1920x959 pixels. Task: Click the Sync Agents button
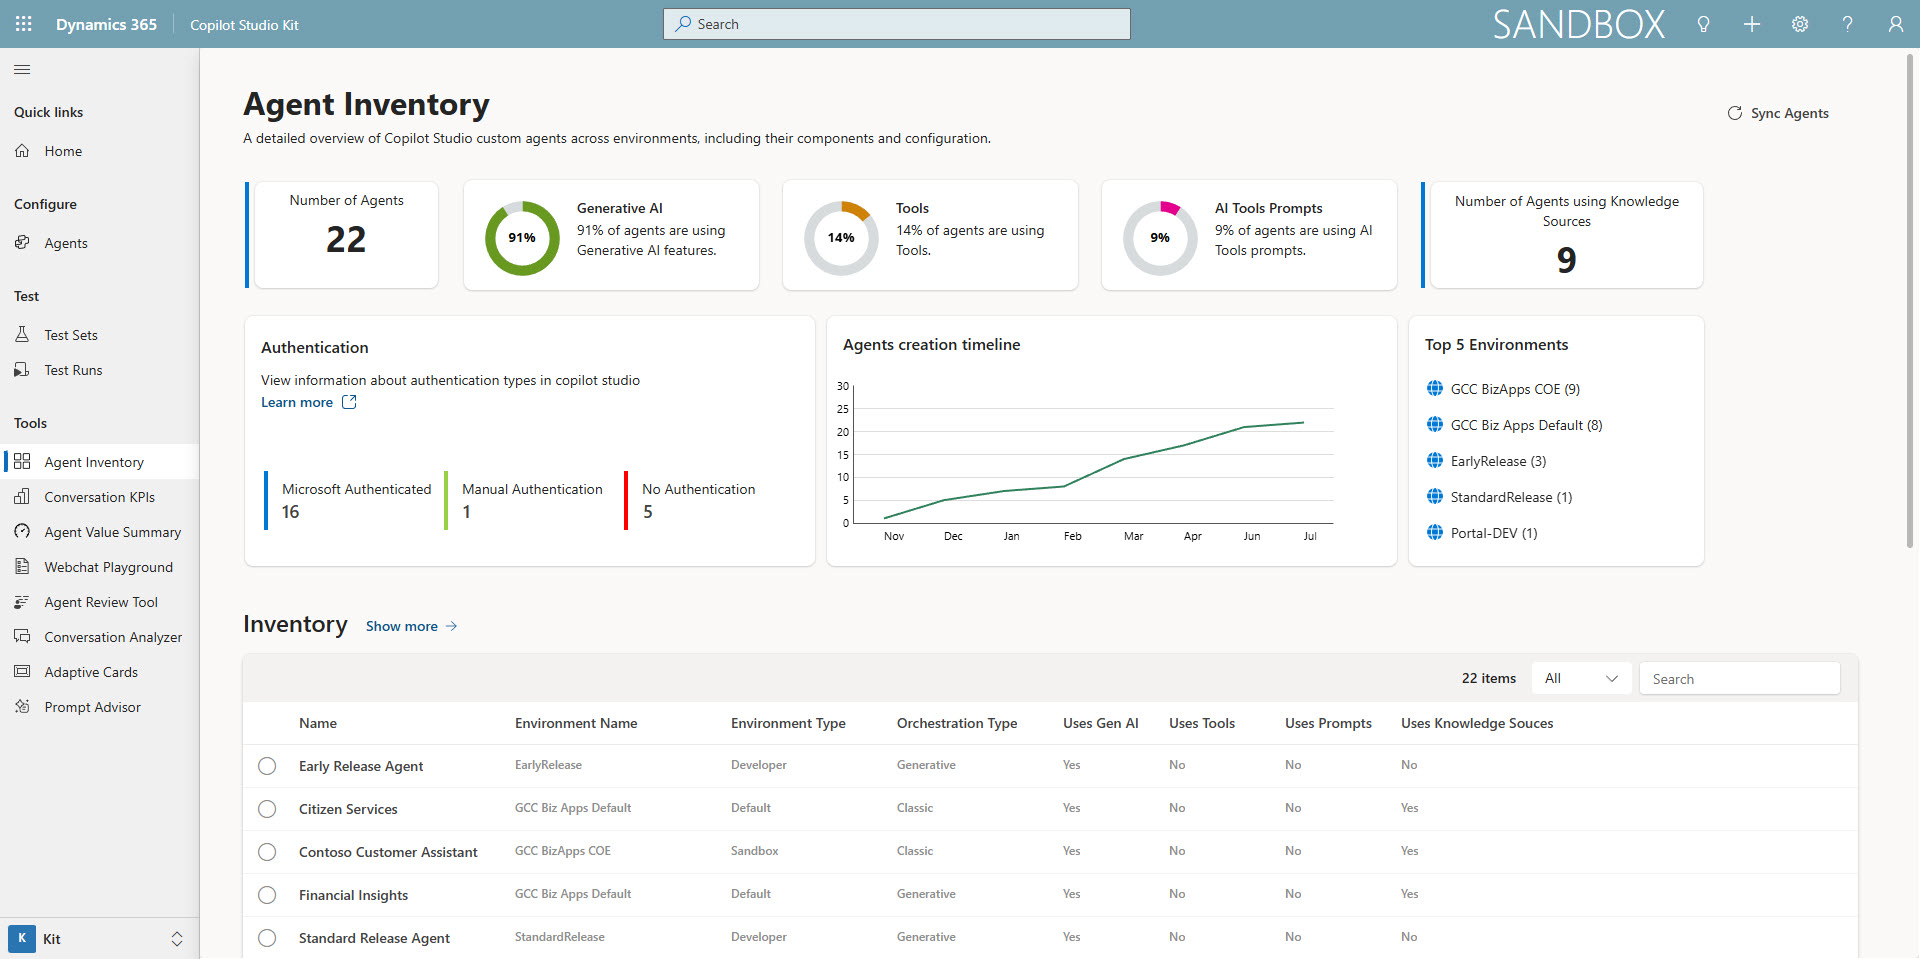tap(1778, 113)
